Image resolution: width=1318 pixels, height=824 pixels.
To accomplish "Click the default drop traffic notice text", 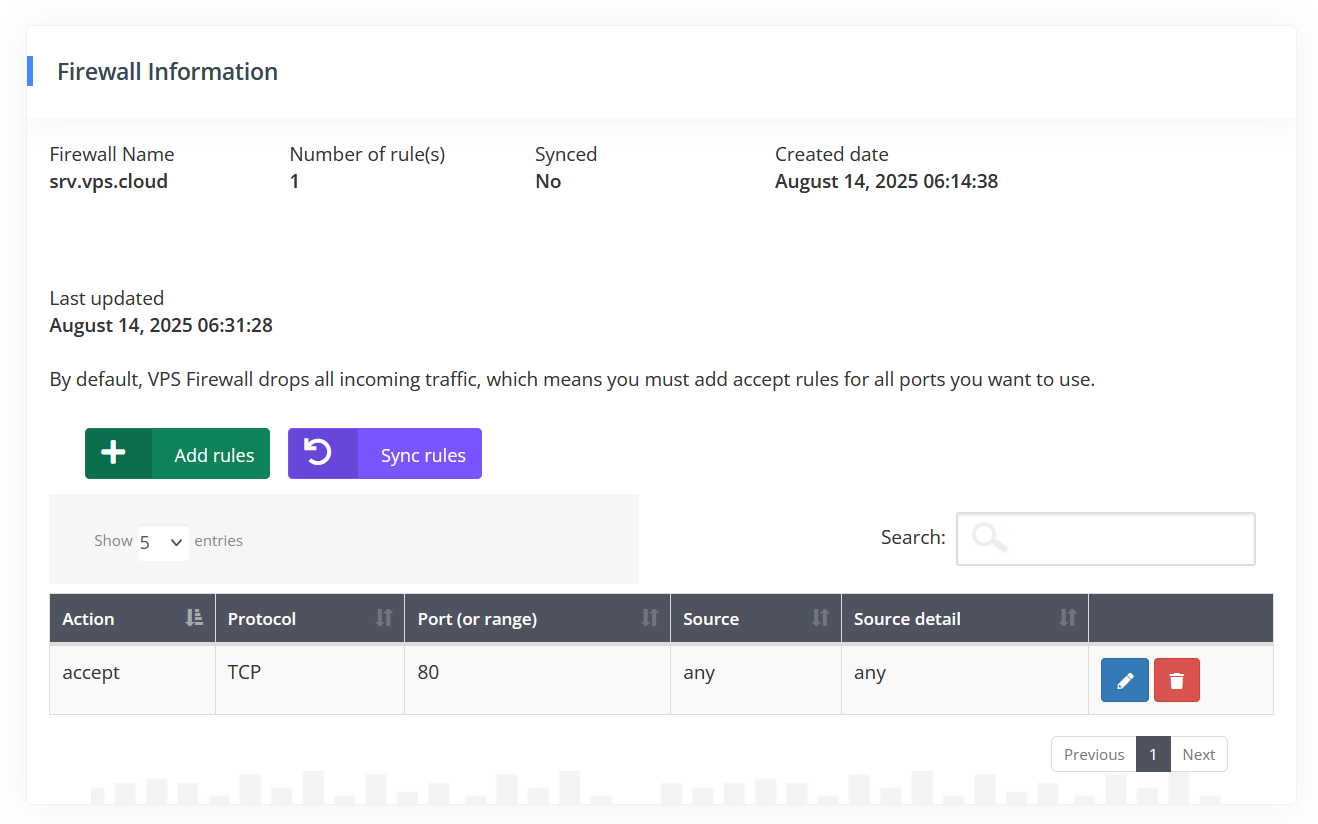I will click(x=572, y=380).
